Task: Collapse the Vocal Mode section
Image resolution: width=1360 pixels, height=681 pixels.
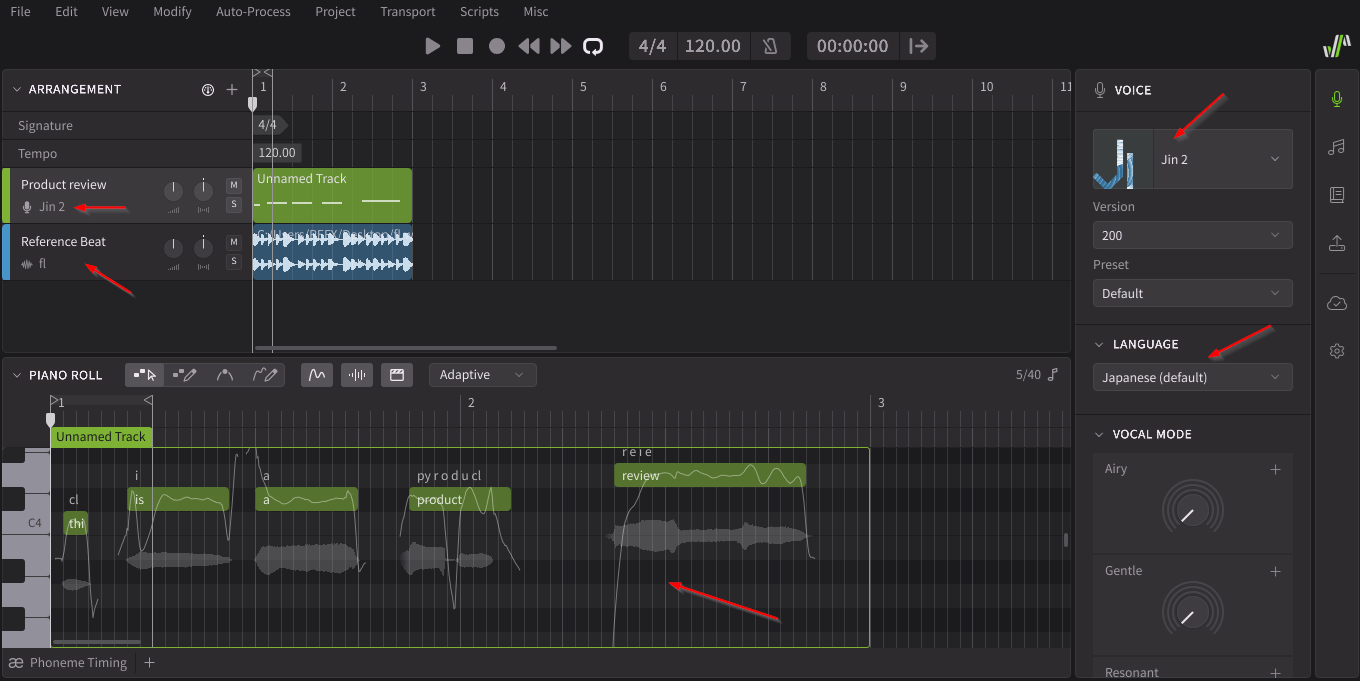Action: tap(1099, 434)
